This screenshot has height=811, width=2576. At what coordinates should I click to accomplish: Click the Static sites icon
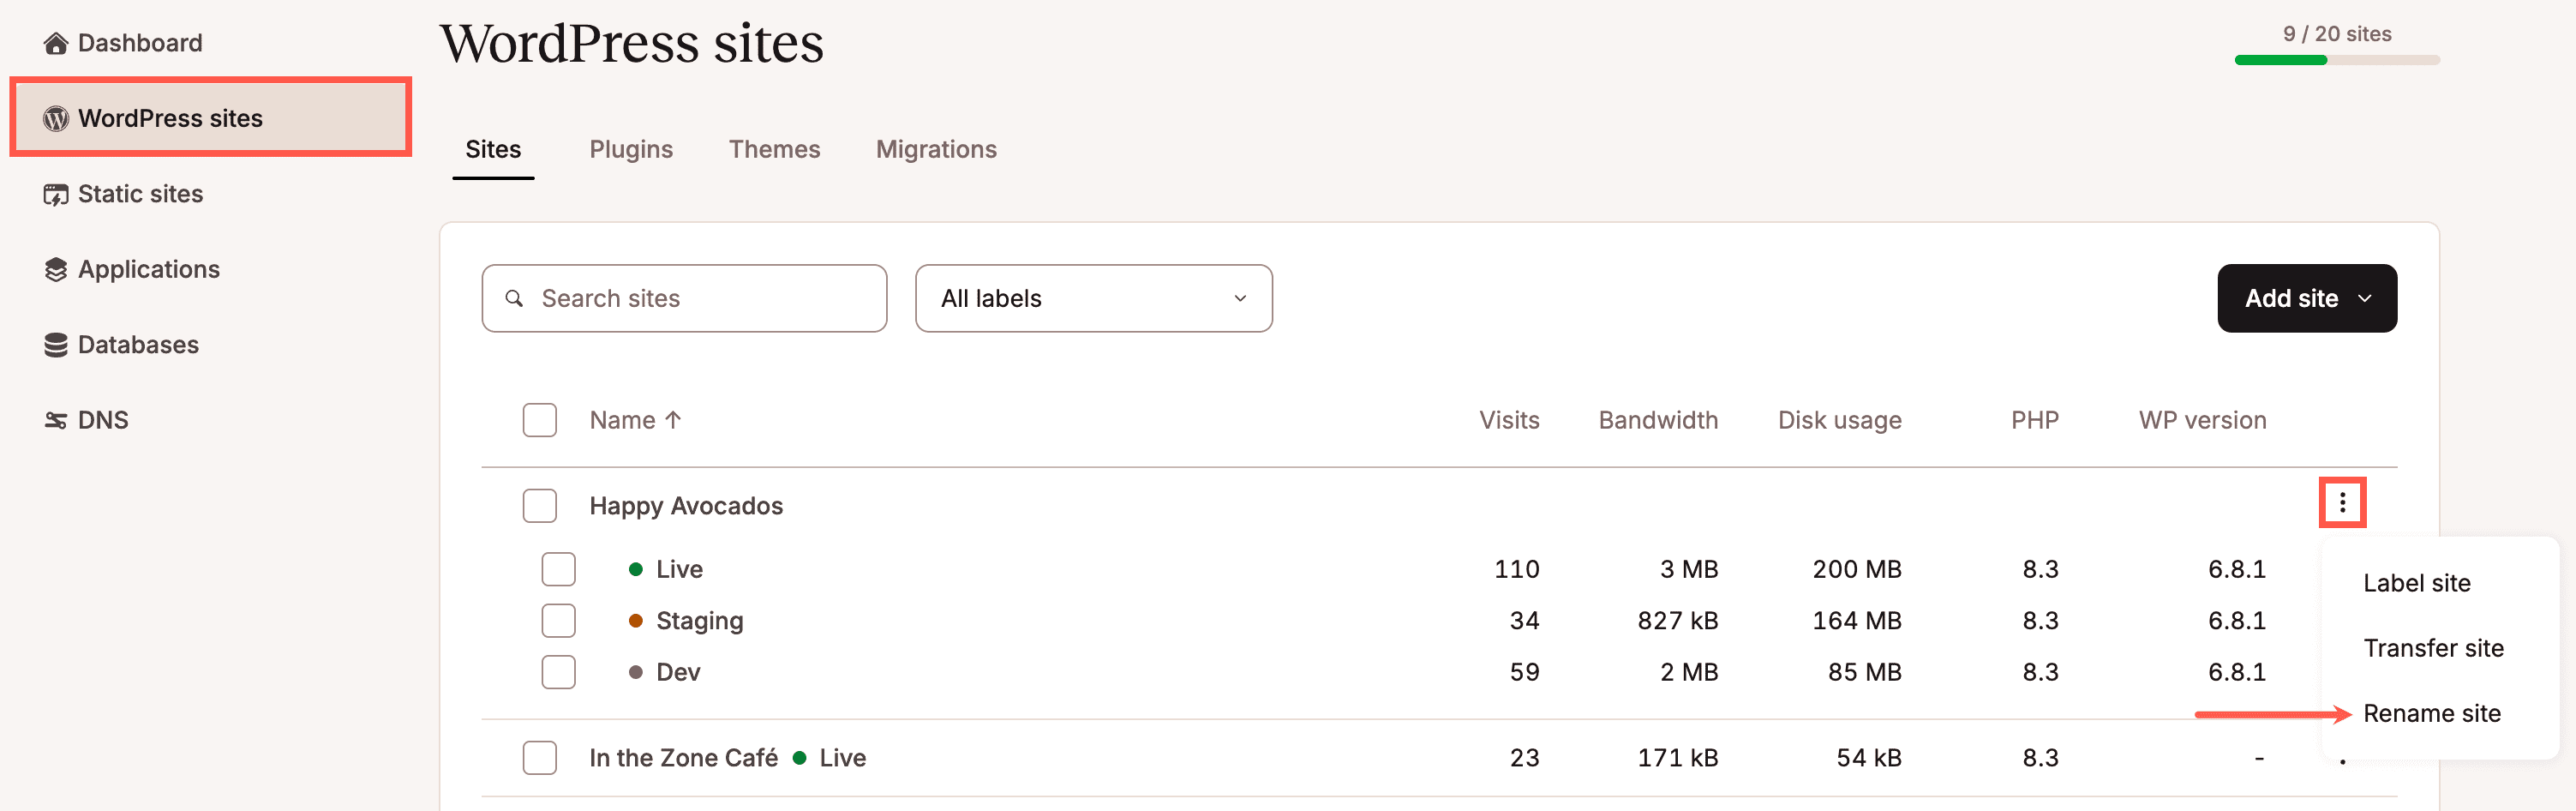tap(56, 194)
